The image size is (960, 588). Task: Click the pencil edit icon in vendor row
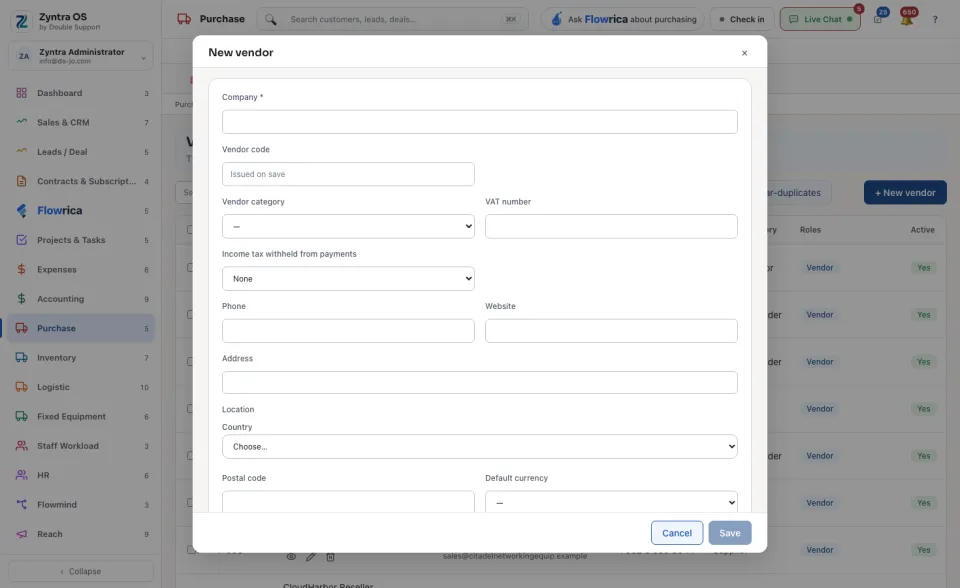click(310, 557)
